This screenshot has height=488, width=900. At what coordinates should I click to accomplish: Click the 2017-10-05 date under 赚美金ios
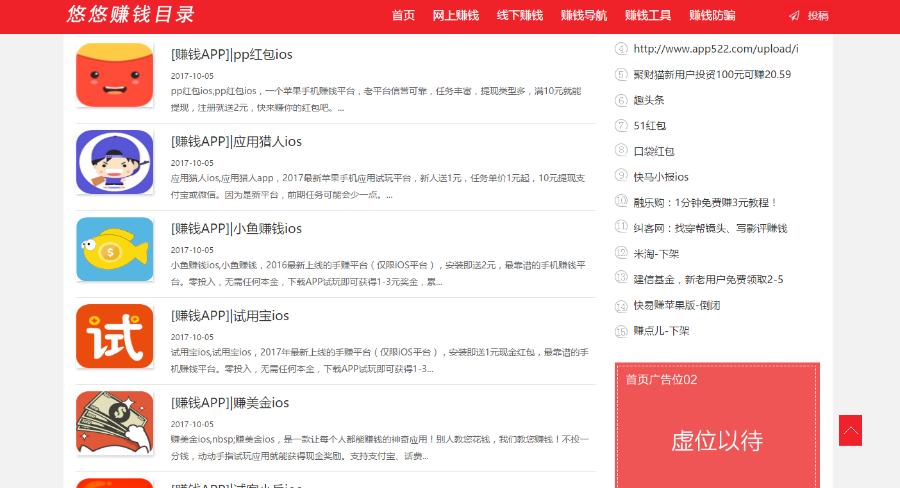[192, 424]
